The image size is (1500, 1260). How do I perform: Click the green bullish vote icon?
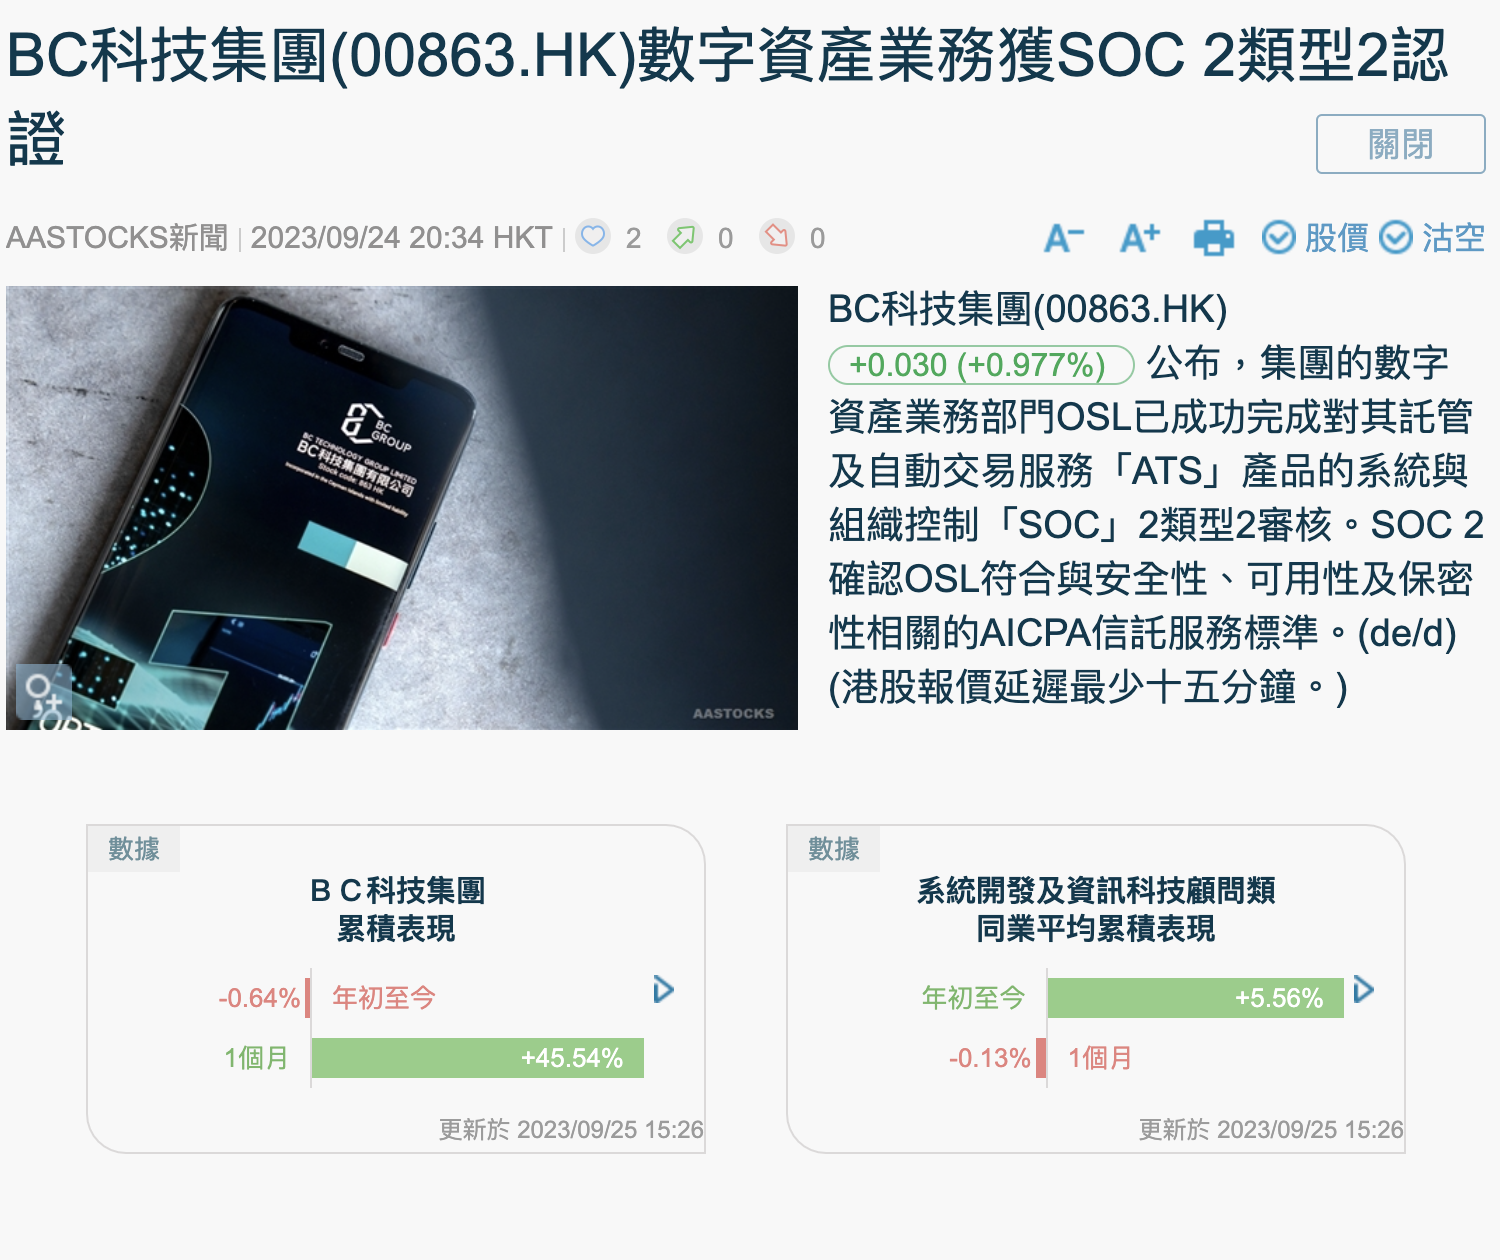[685, 237]
